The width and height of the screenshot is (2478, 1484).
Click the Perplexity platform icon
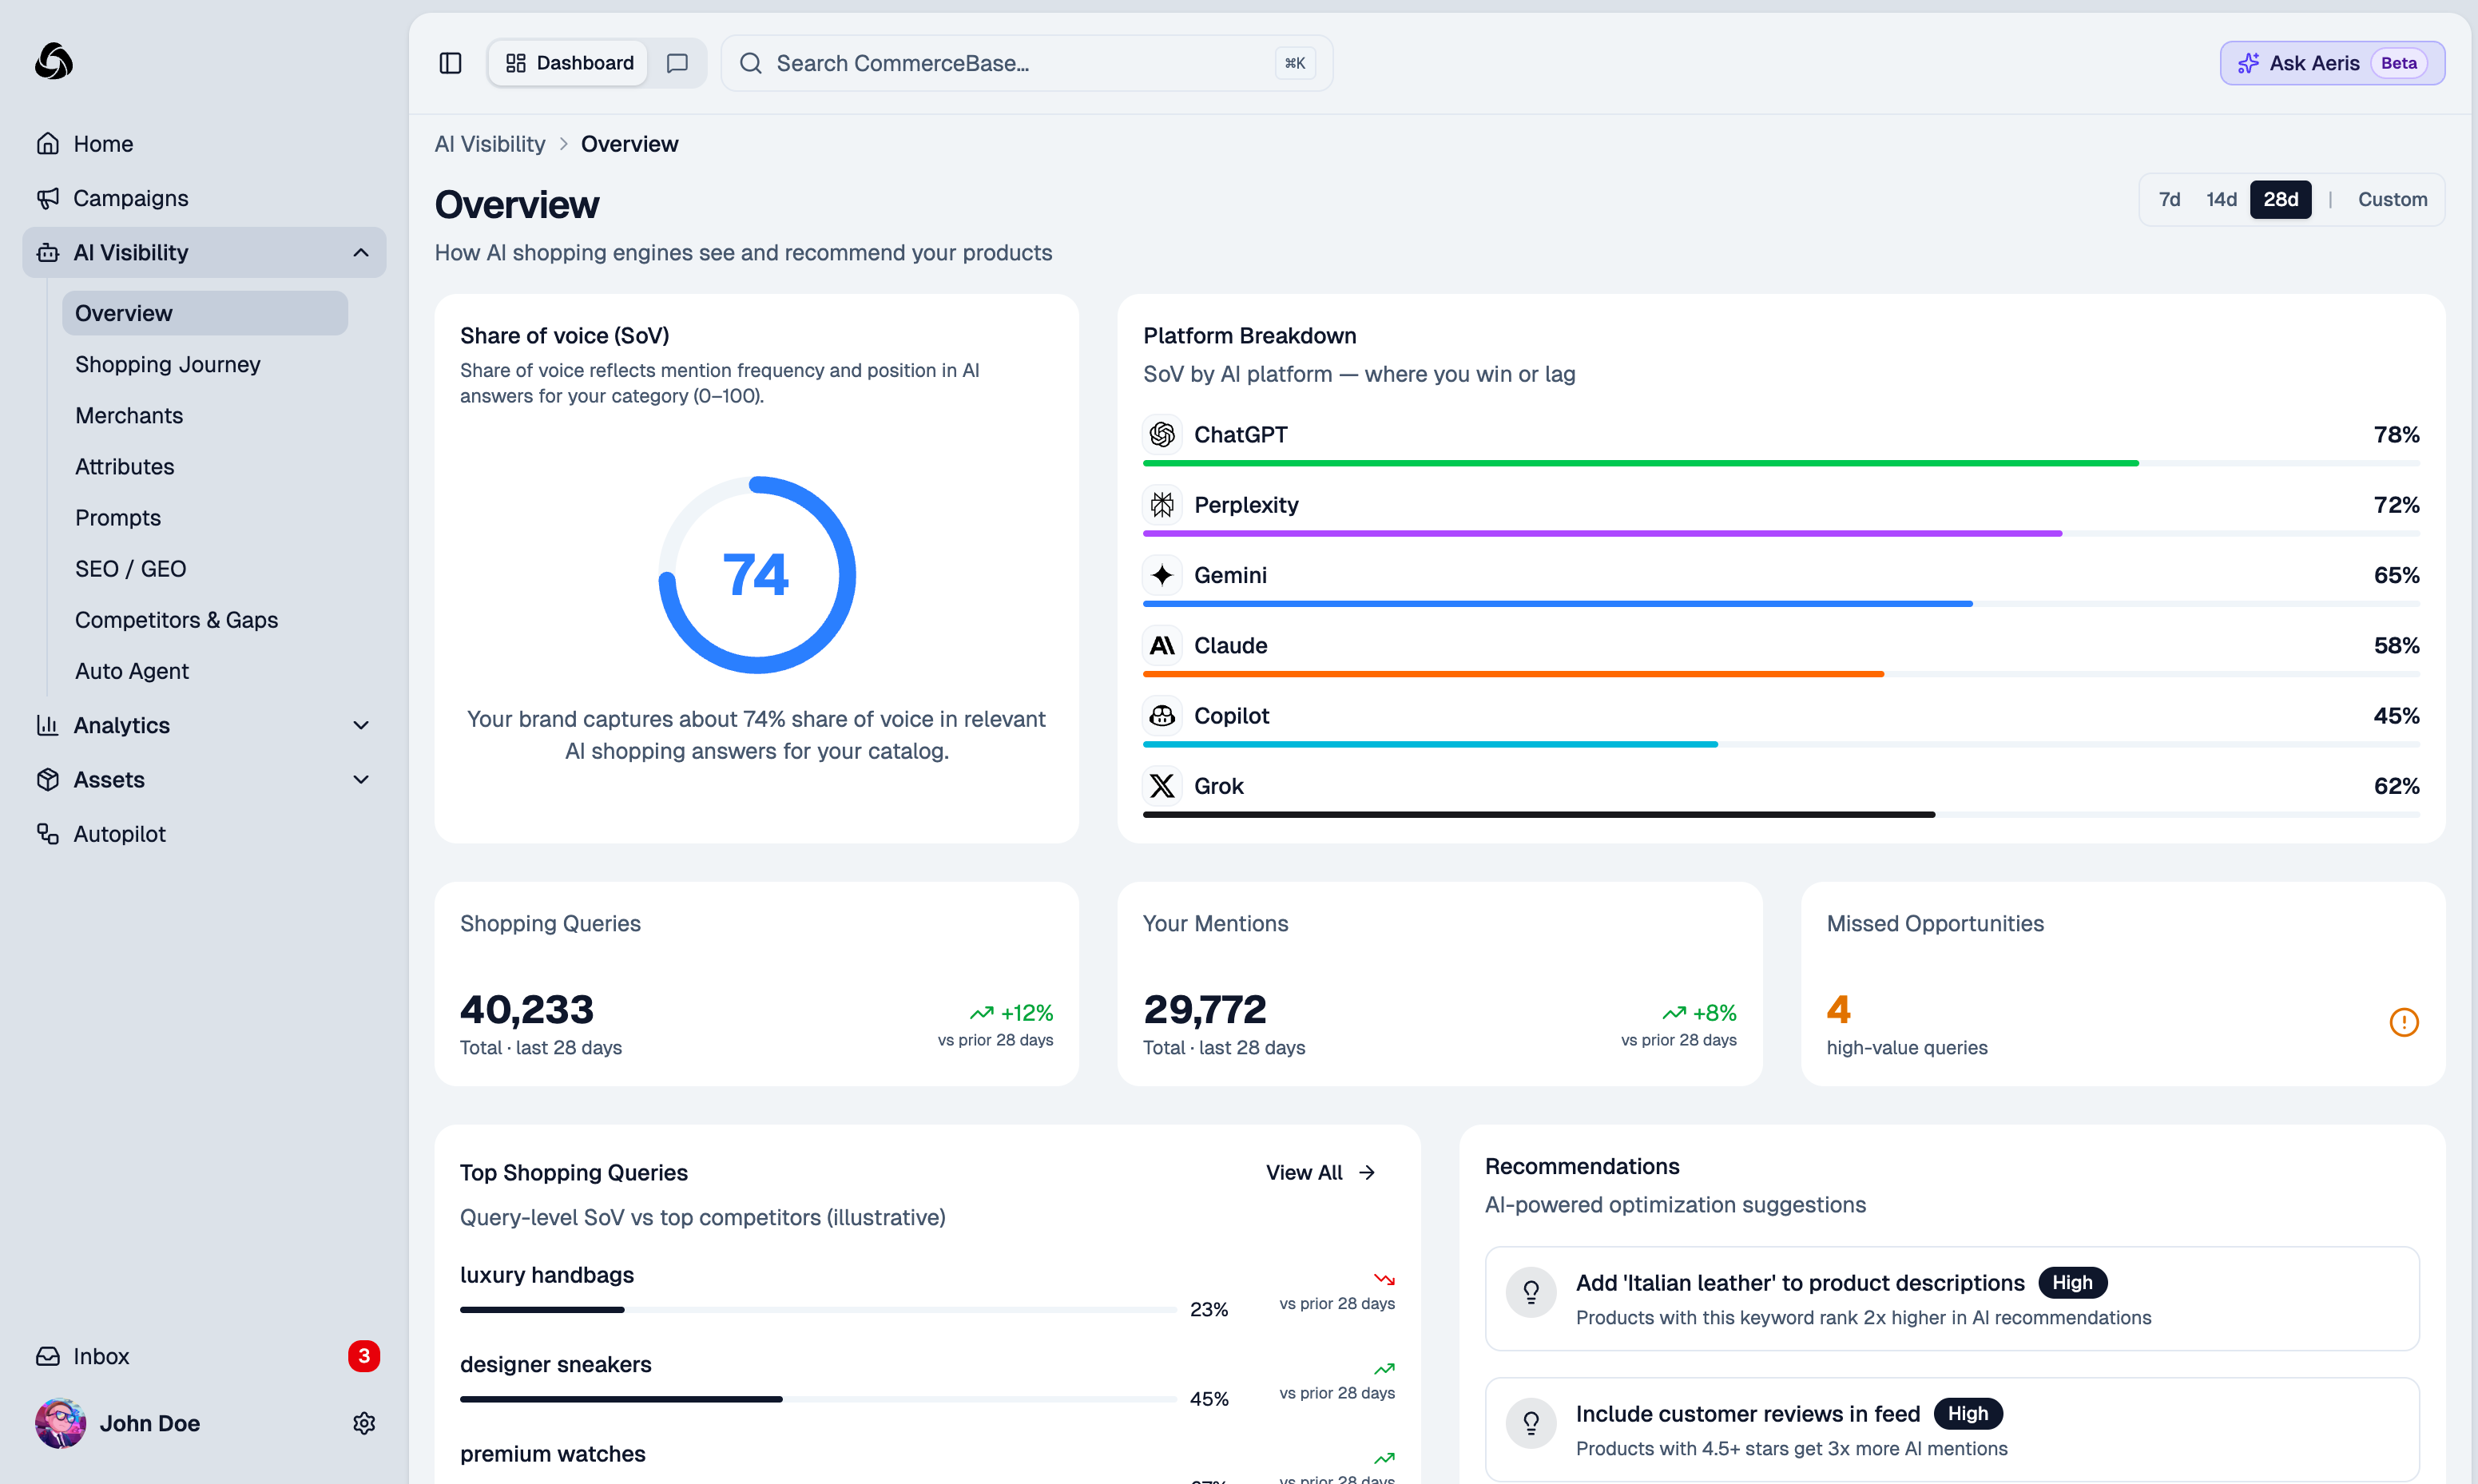pos(1162,505)
